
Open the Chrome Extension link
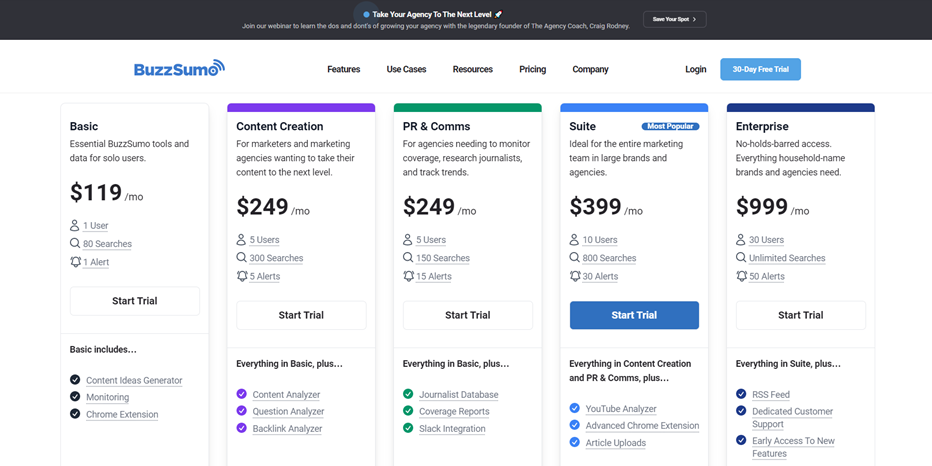(122, 414)
